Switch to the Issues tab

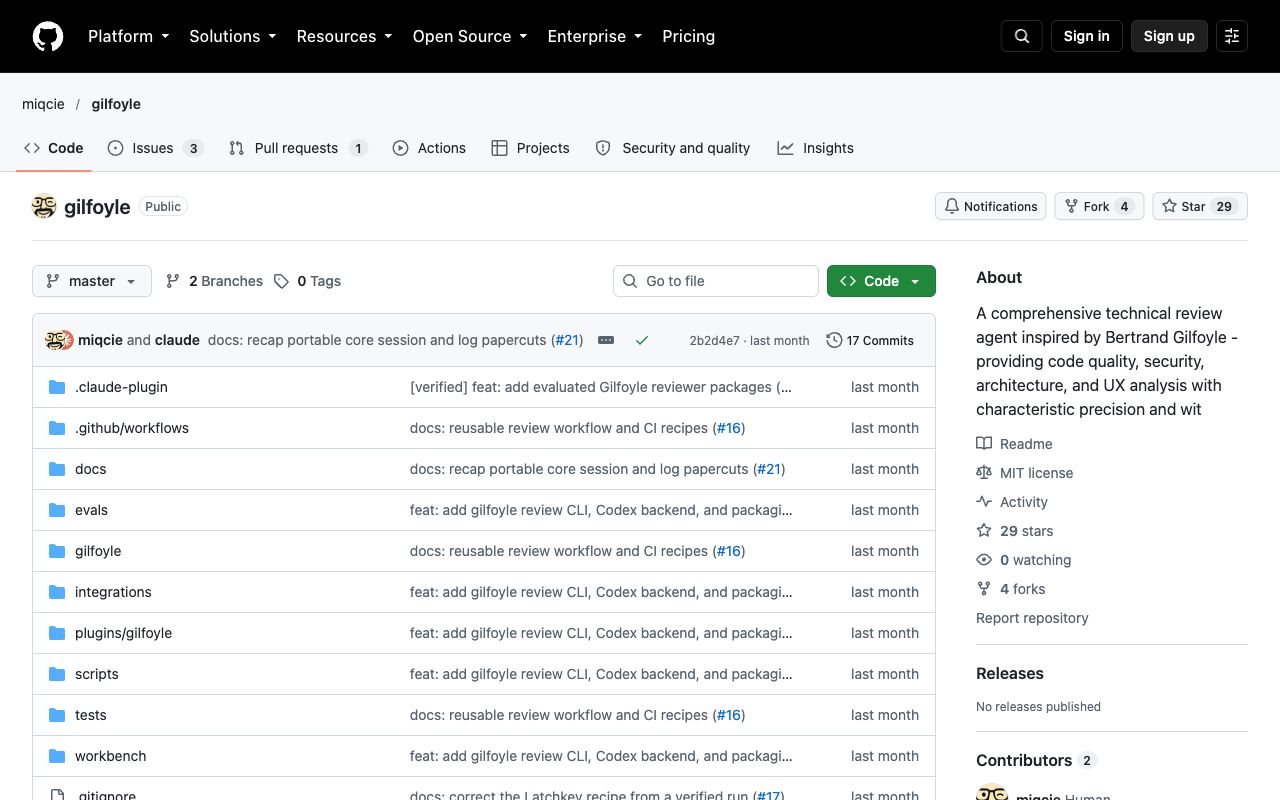[x=155, y=148]
